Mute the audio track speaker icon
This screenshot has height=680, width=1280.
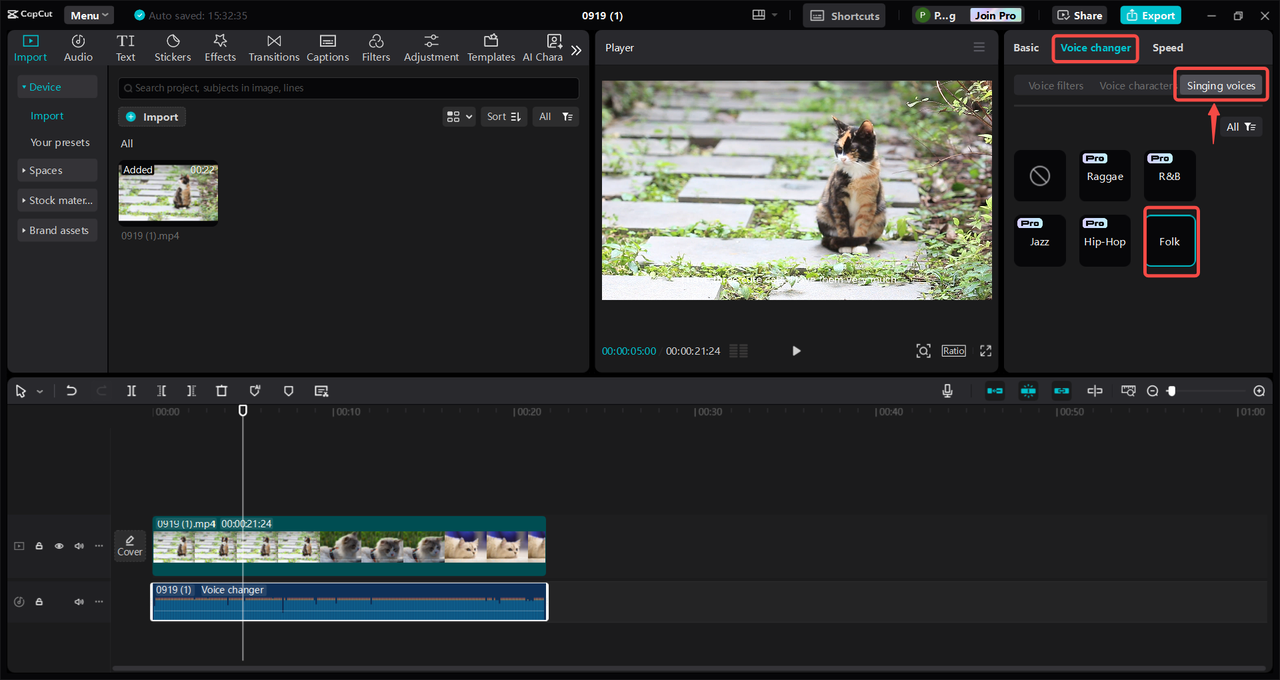(x=79, y=602)
